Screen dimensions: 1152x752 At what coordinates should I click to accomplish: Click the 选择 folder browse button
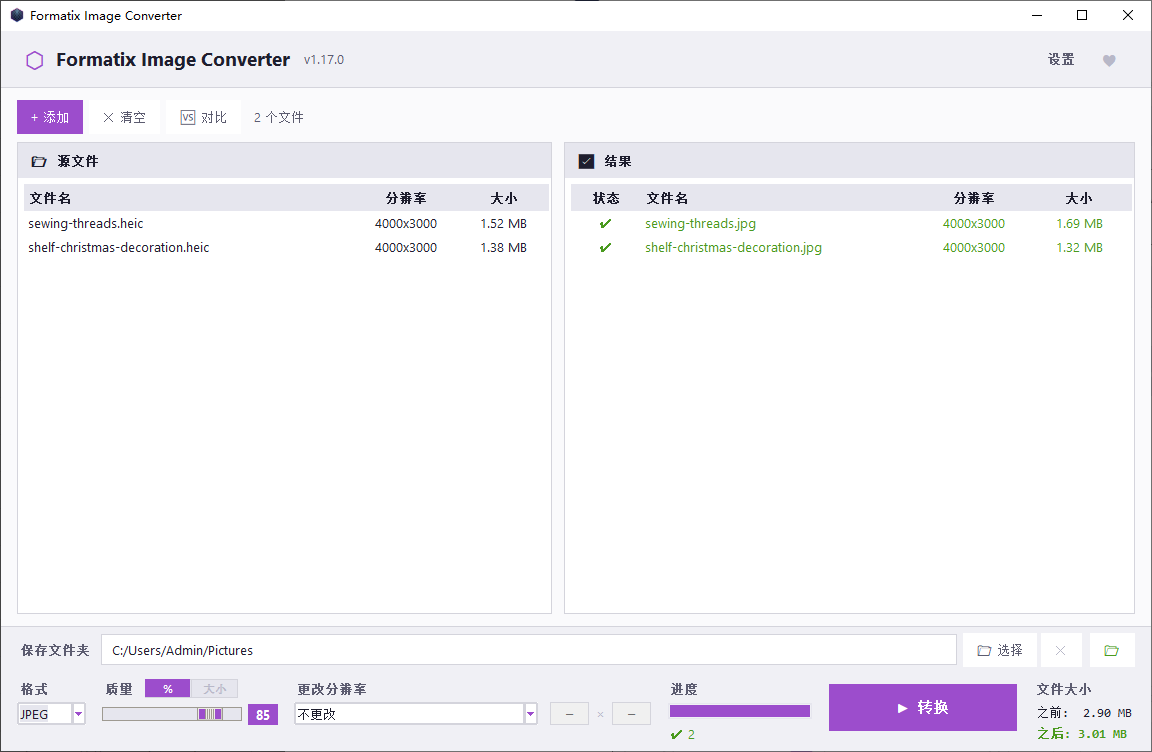tap(1000, 650)
